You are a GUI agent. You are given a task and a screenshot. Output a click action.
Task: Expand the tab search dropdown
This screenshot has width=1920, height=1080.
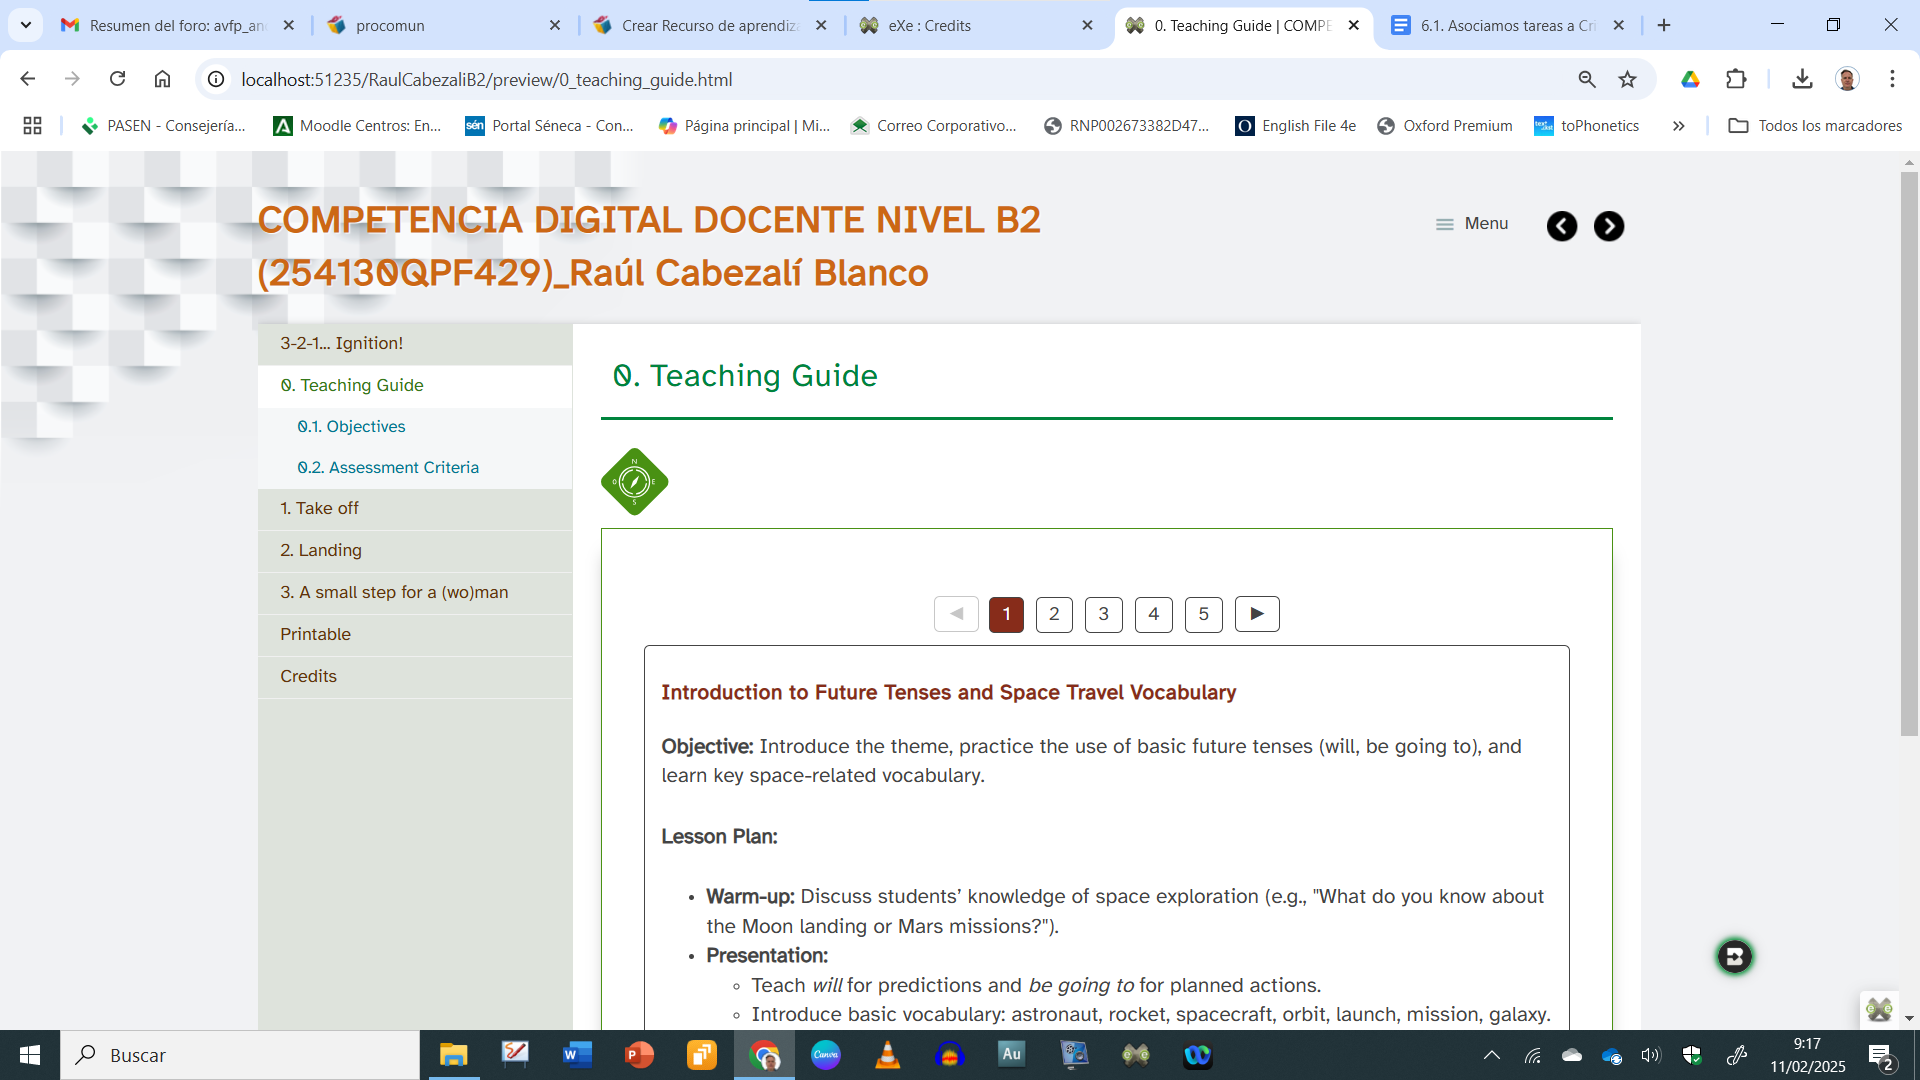pyautogui.click(x=26, y=25)
